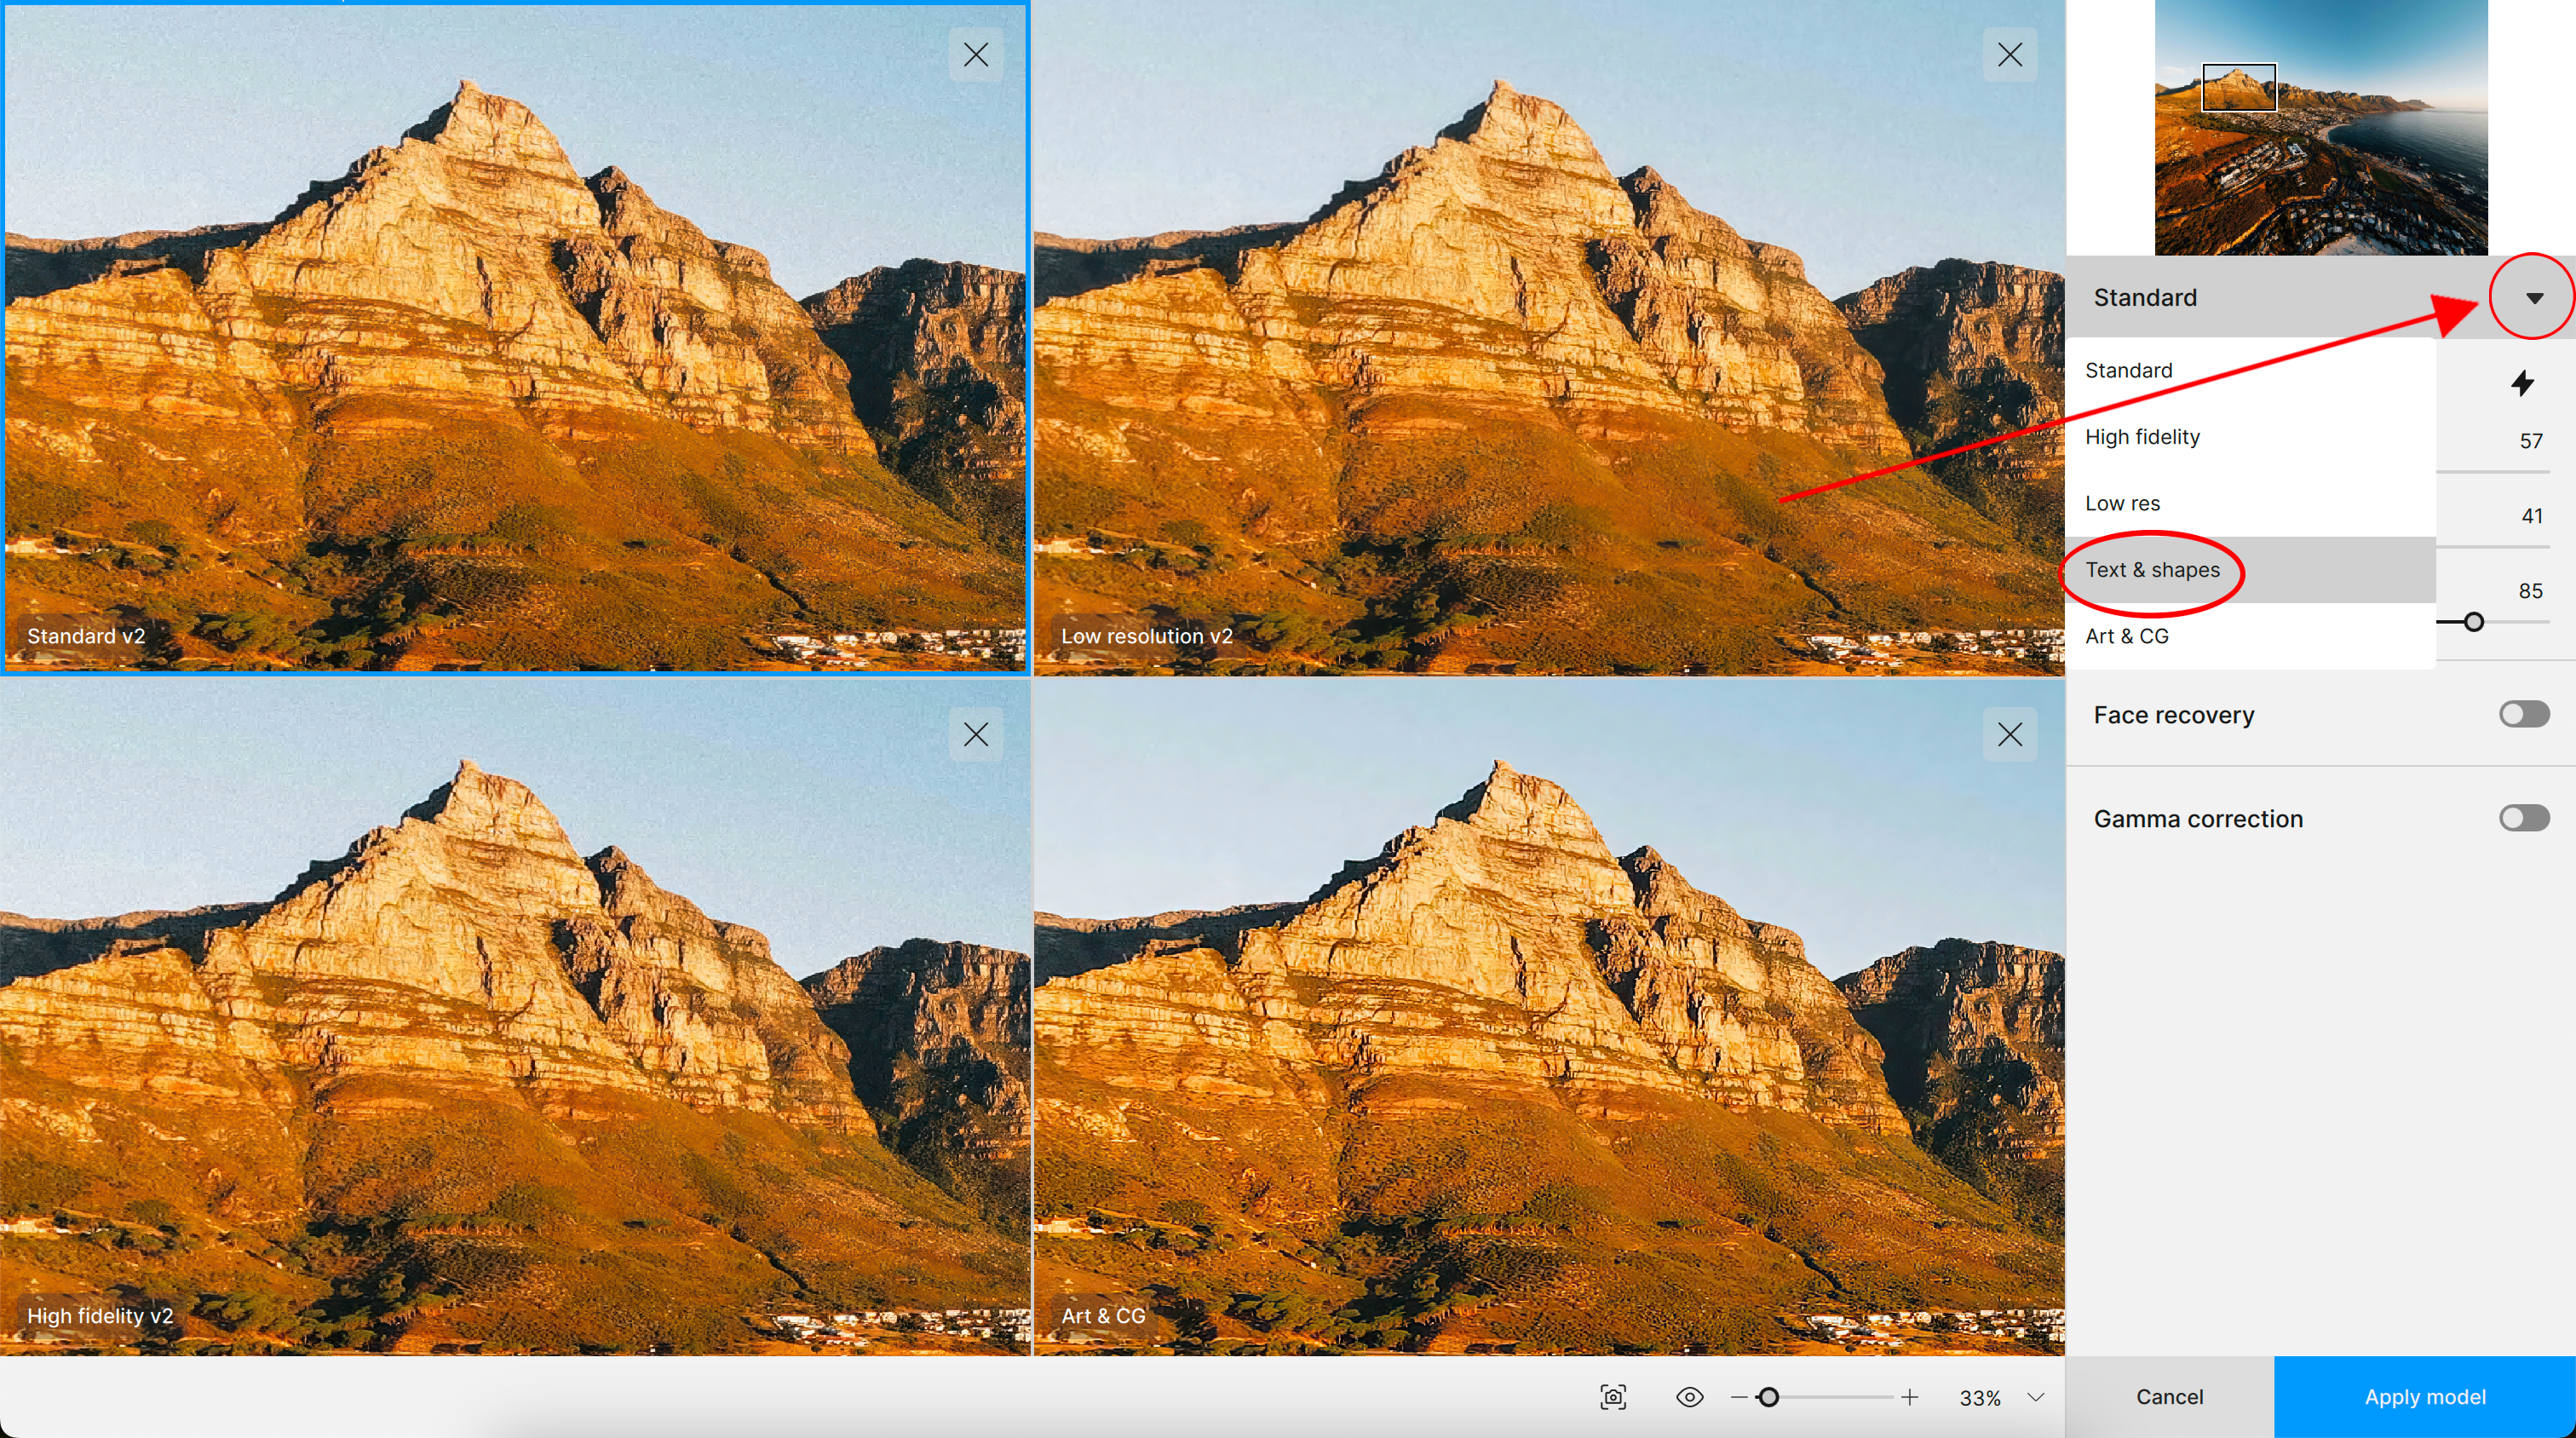Close the Low resolution v2 preview pane
The height and width of the screenshot is (1438, 2576).
2009,55
